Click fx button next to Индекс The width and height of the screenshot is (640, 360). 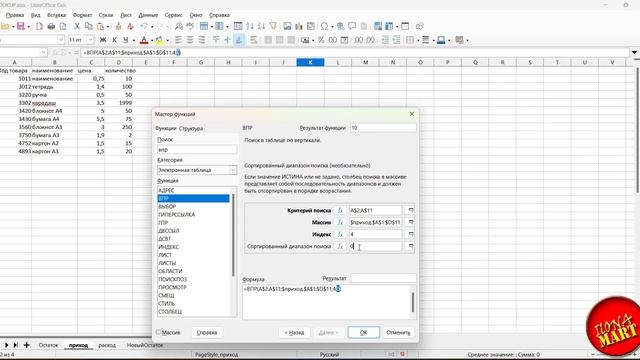(x=340, y=234)
